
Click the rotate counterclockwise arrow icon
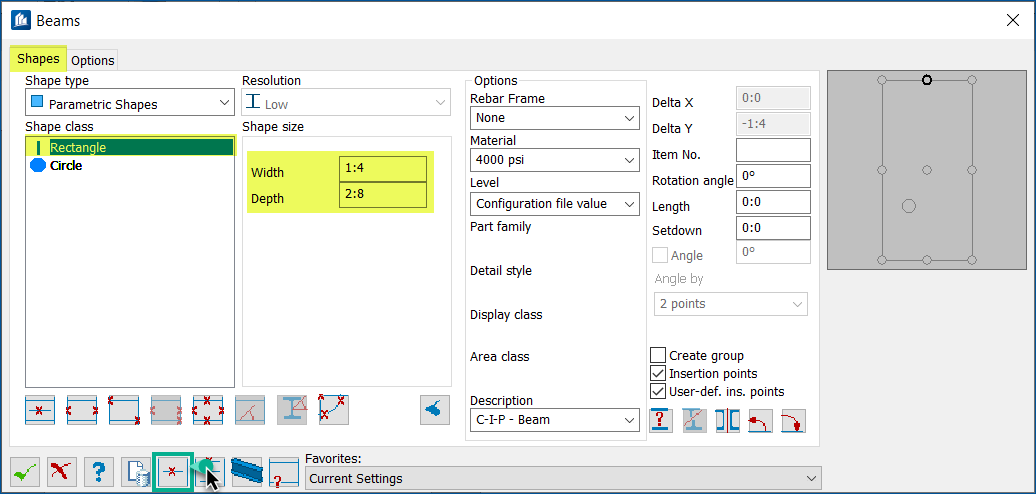click(760, 421)
